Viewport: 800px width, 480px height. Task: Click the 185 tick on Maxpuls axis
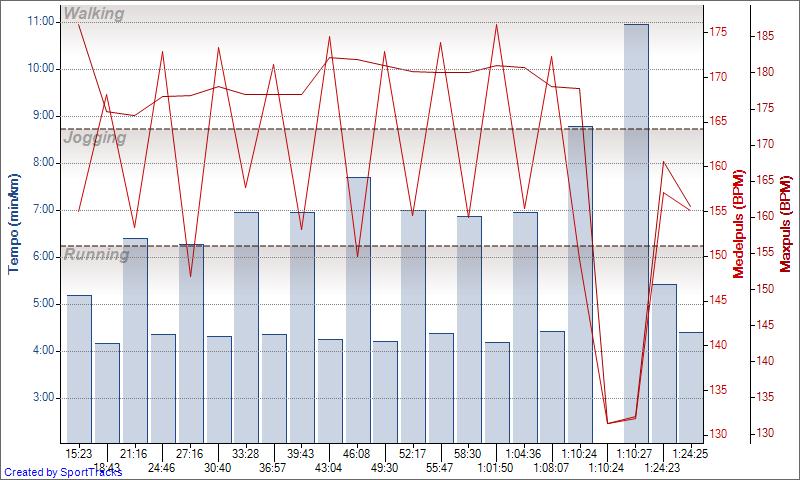click(x=765, y=36)
